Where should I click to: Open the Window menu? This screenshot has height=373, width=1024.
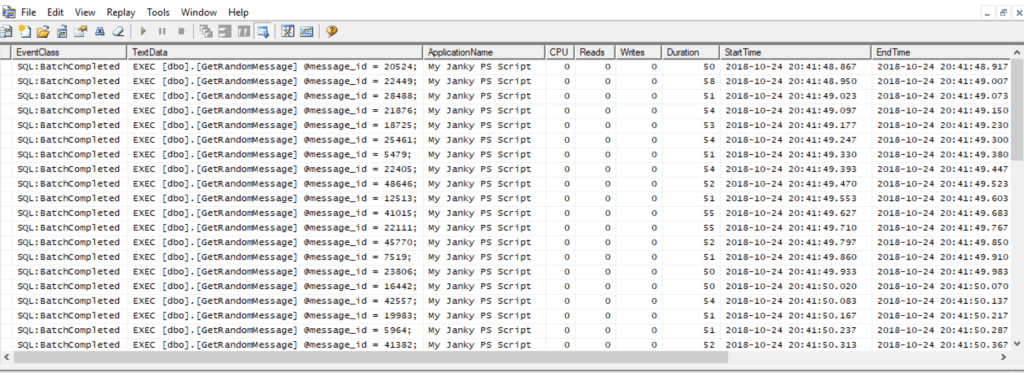tap(199, 12)
